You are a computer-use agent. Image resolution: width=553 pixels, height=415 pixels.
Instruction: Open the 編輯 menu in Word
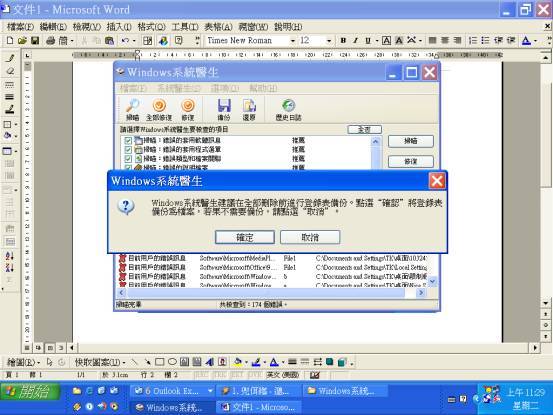53,27
